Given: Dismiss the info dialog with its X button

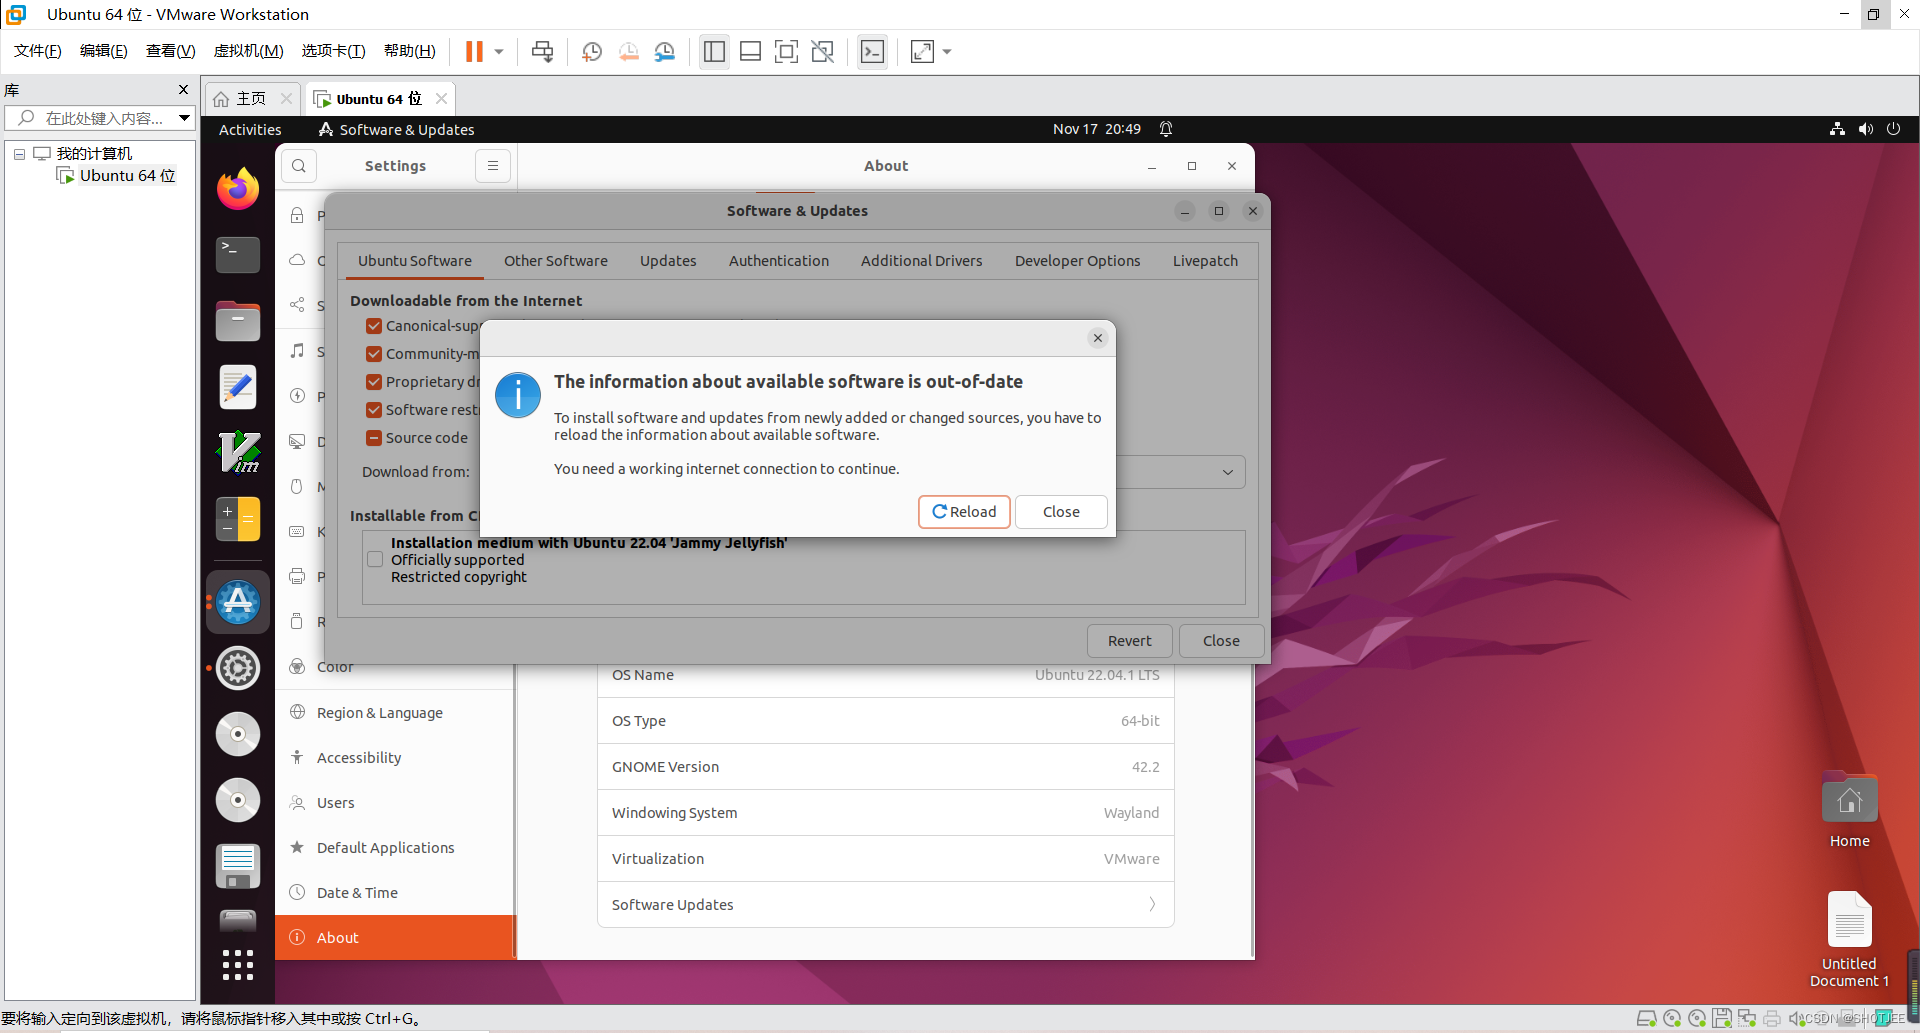Looking at the screenshot, I should [1098, 338].
